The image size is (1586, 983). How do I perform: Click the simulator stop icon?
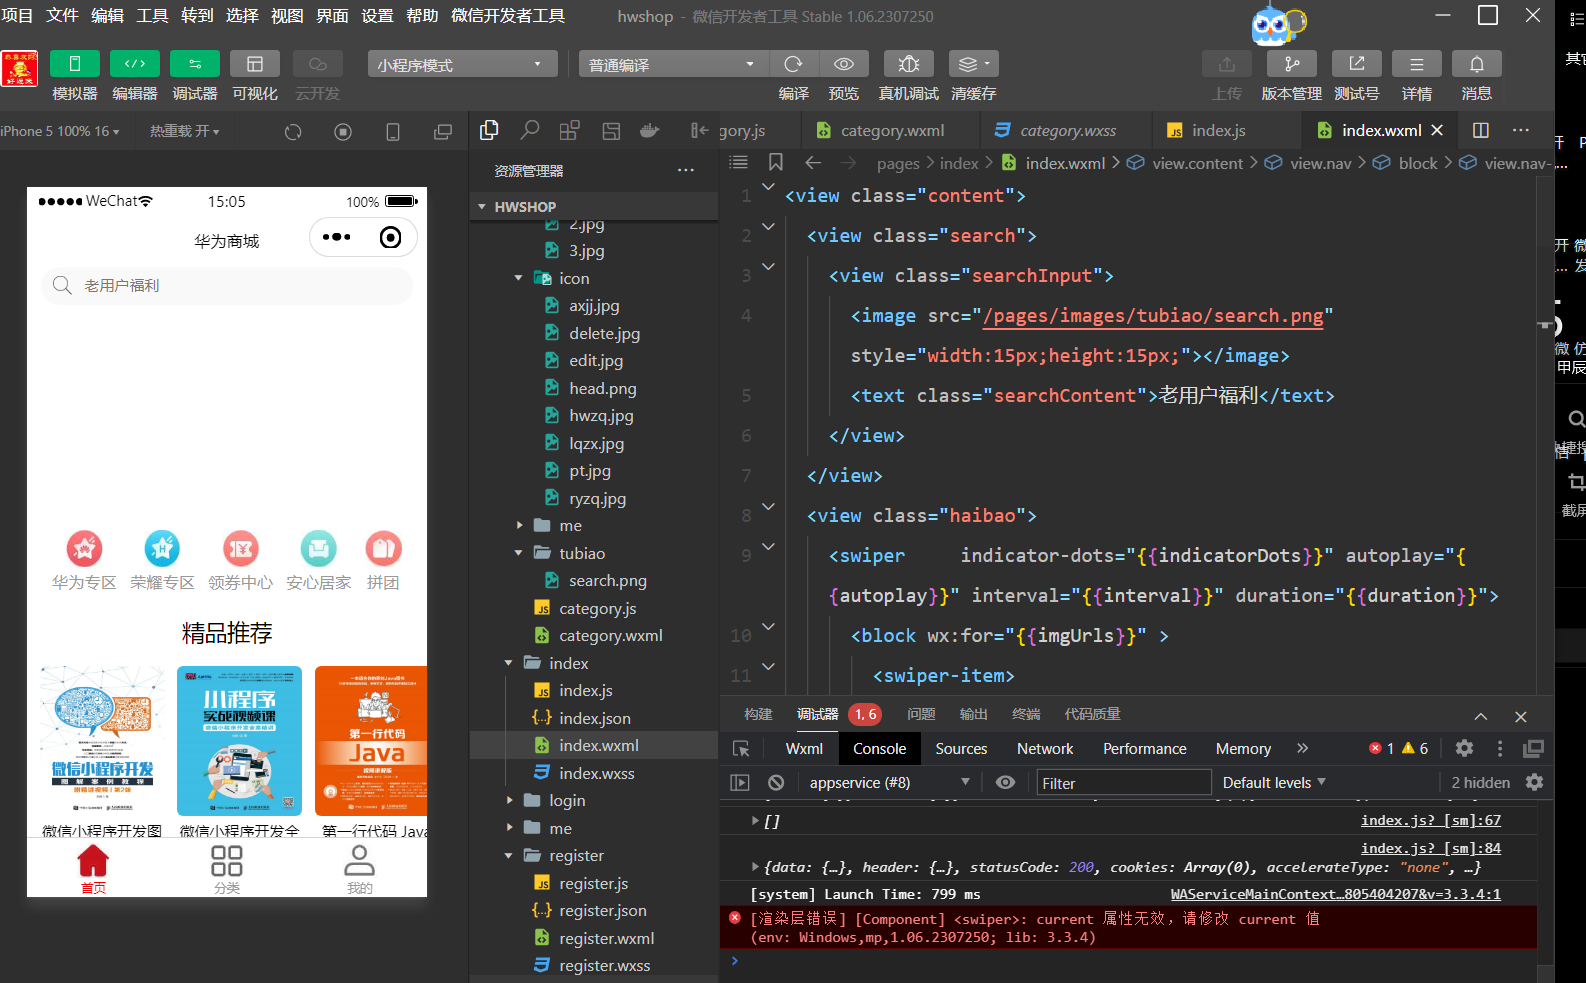point(343,132)
